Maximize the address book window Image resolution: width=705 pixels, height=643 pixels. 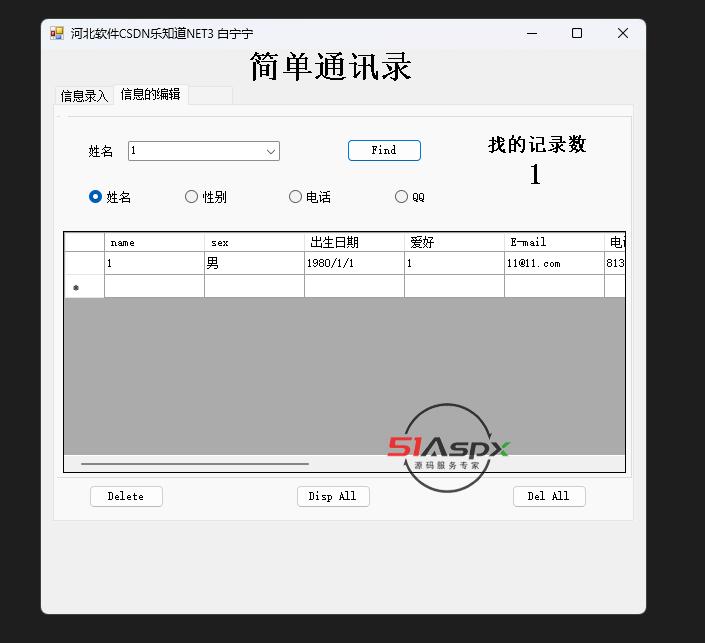click(577, 33)
